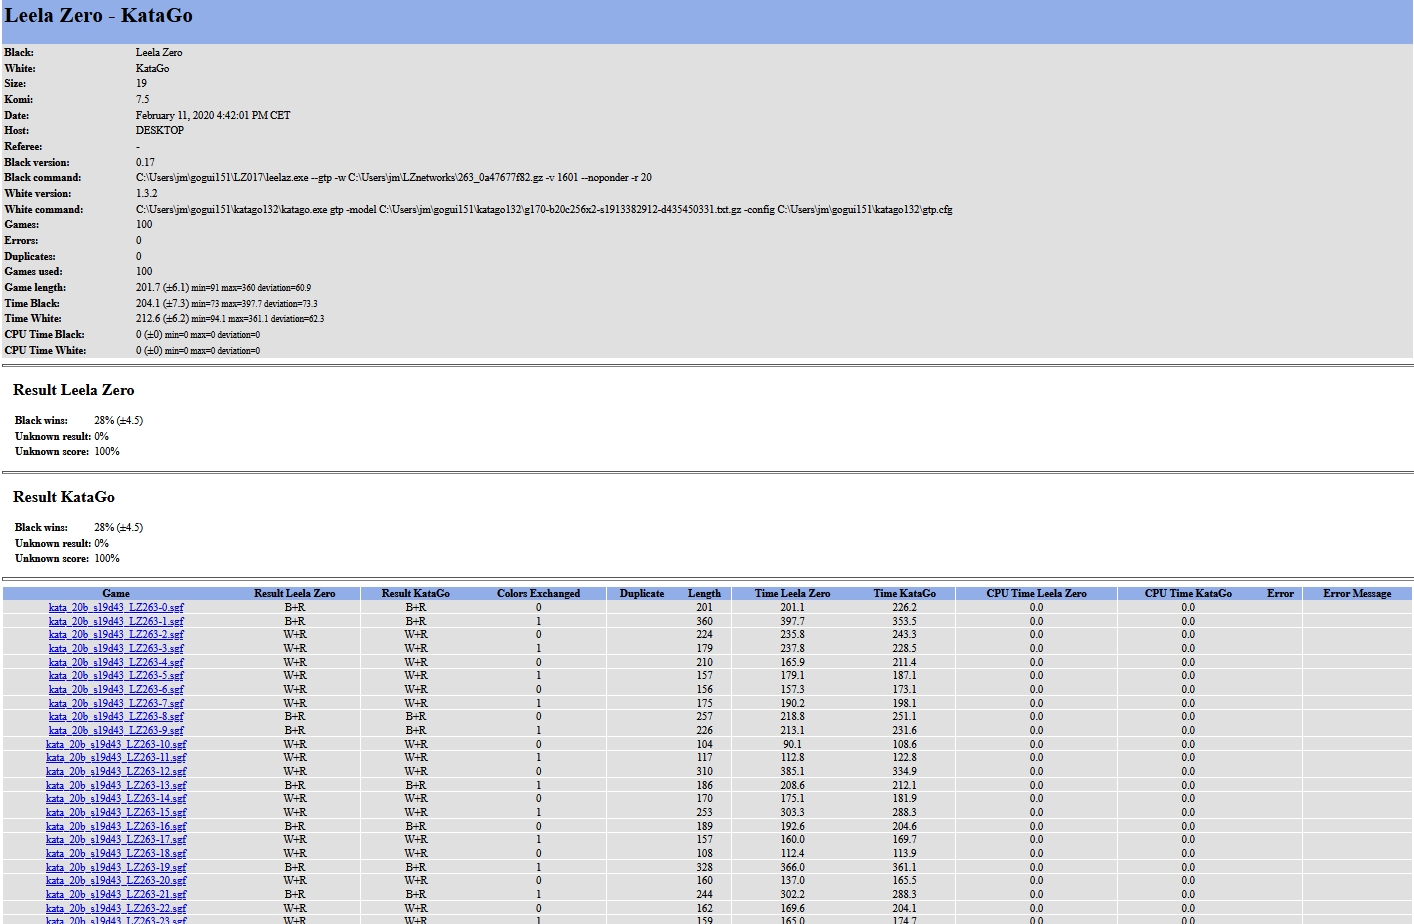Click the 'Result Leela Zero' table column header

click(x=295, y=593)
